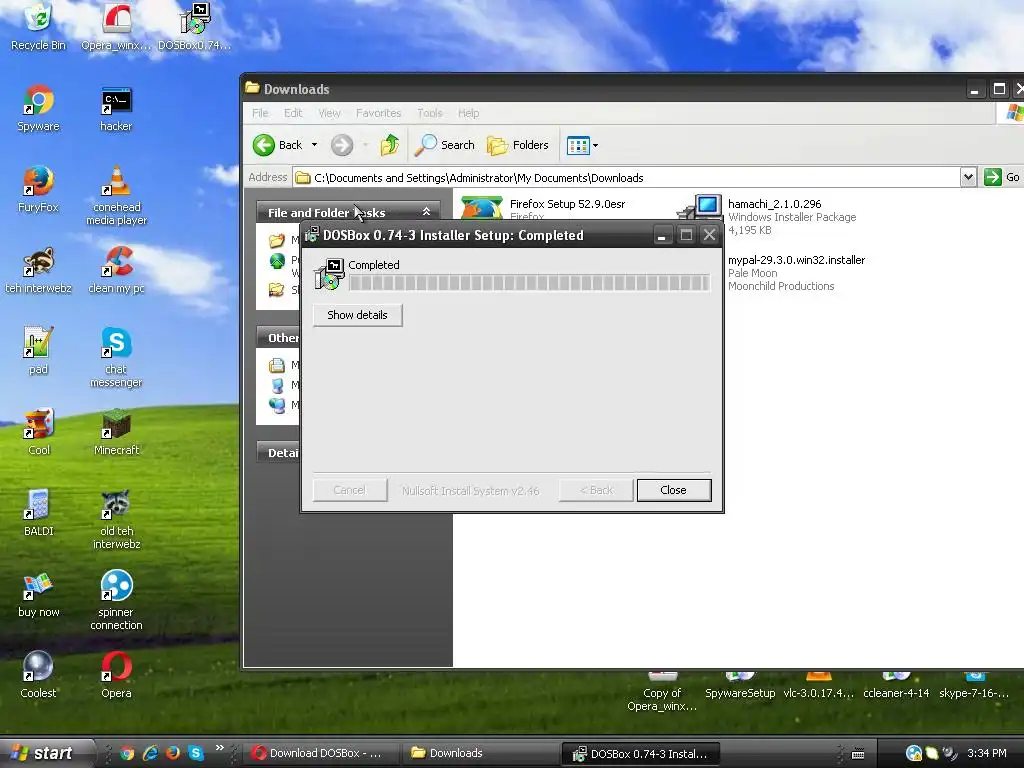Image resolution: width=1024 pixels, height=768 pixels.
Task: Open the Spyware Chrome shortcut
Action: pyautogui.click(x=38, y=108)
